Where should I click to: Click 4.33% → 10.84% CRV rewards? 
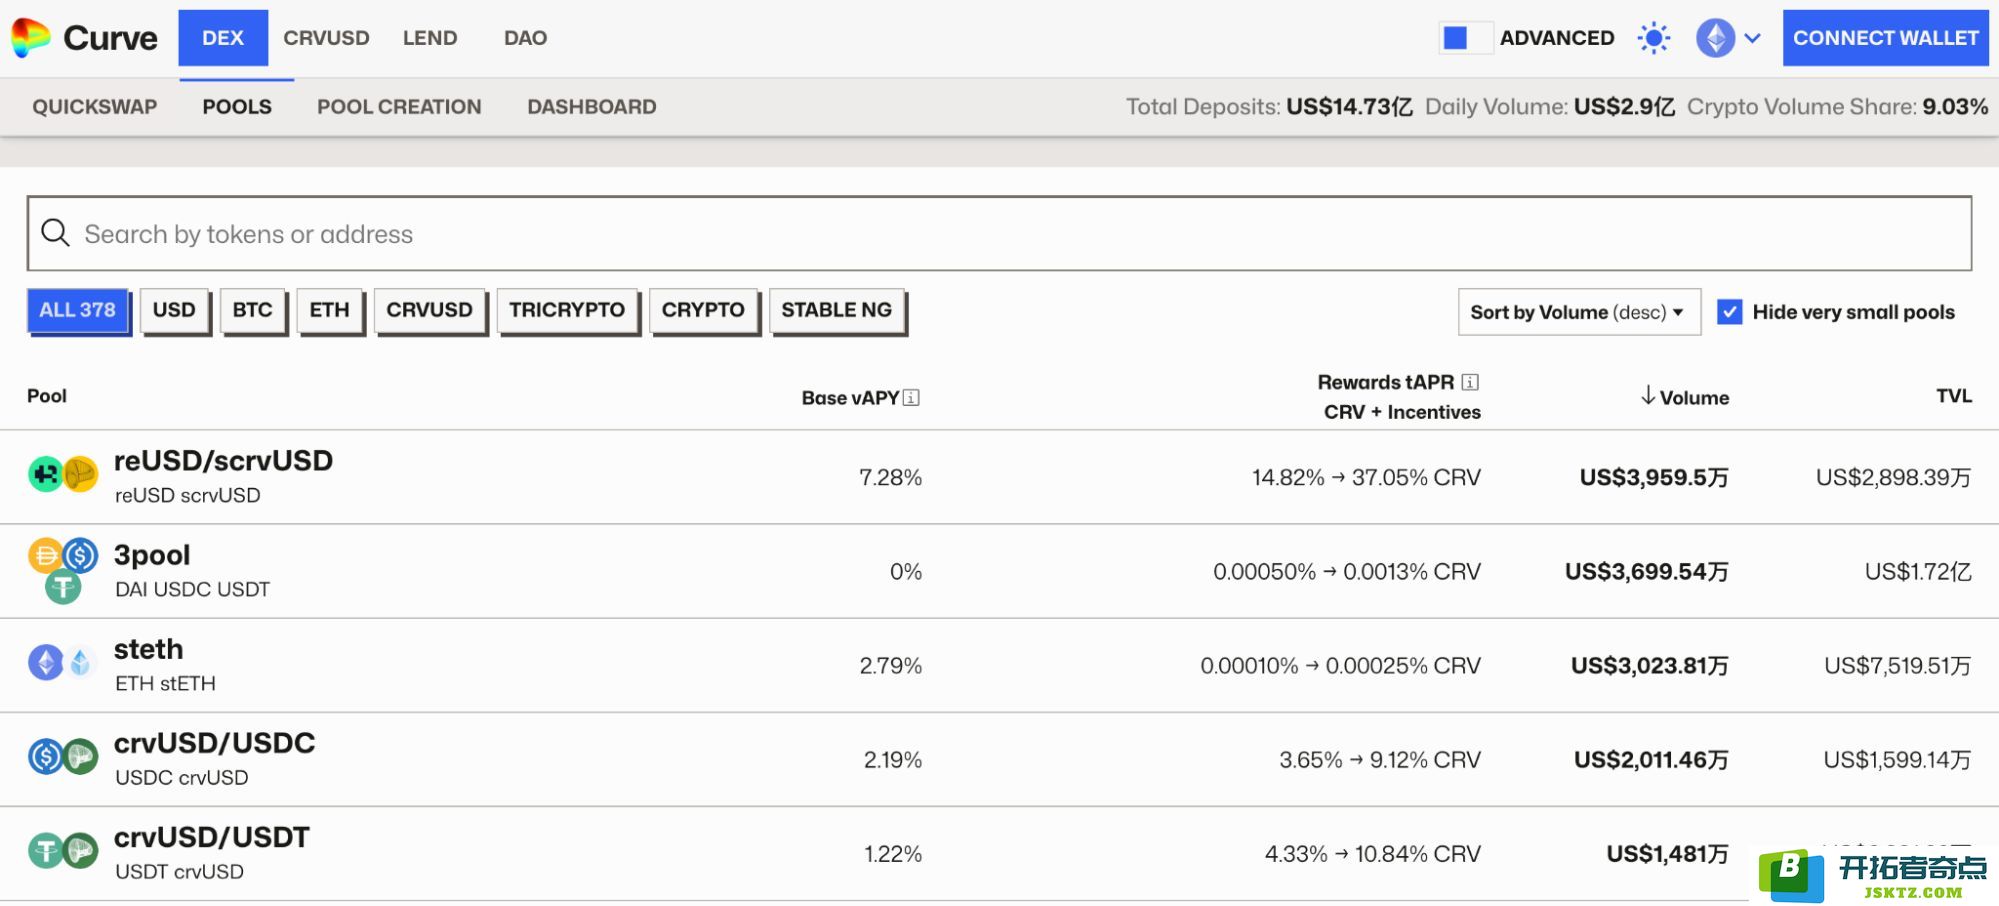coord(1373,853)
